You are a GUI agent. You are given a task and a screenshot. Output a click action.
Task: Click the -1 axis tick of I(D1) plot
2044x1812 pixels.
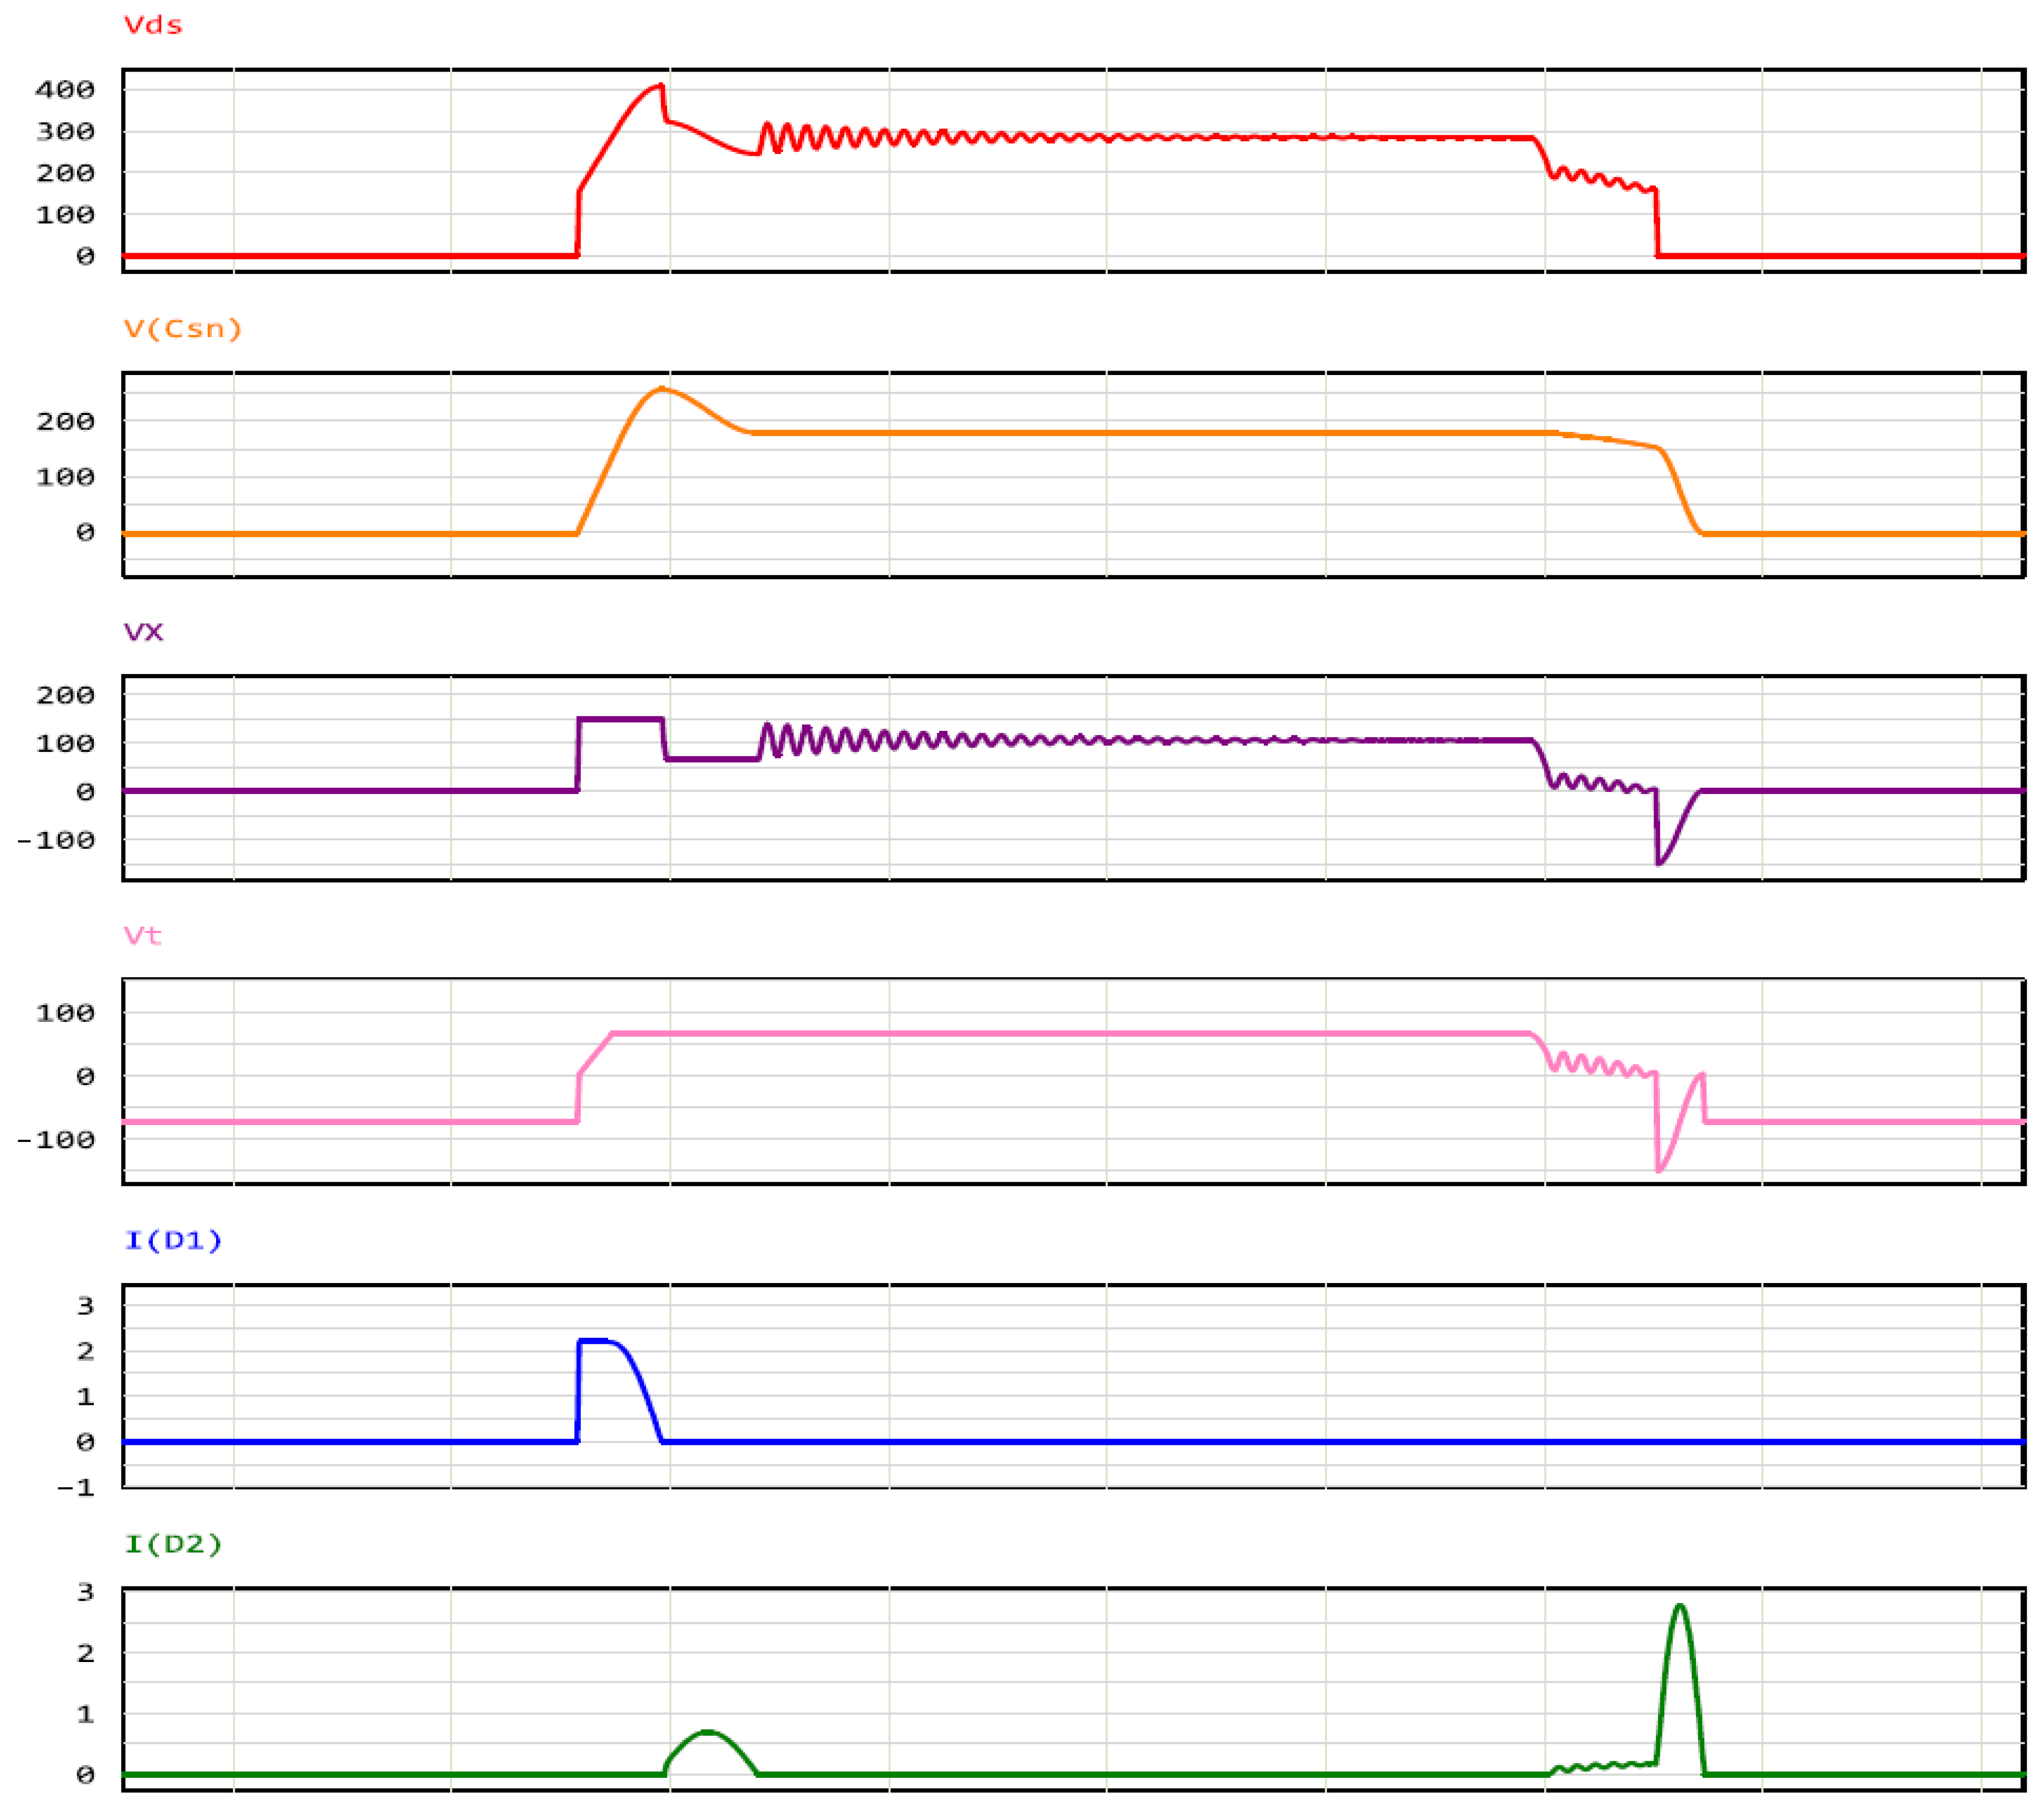point(75,1488)
